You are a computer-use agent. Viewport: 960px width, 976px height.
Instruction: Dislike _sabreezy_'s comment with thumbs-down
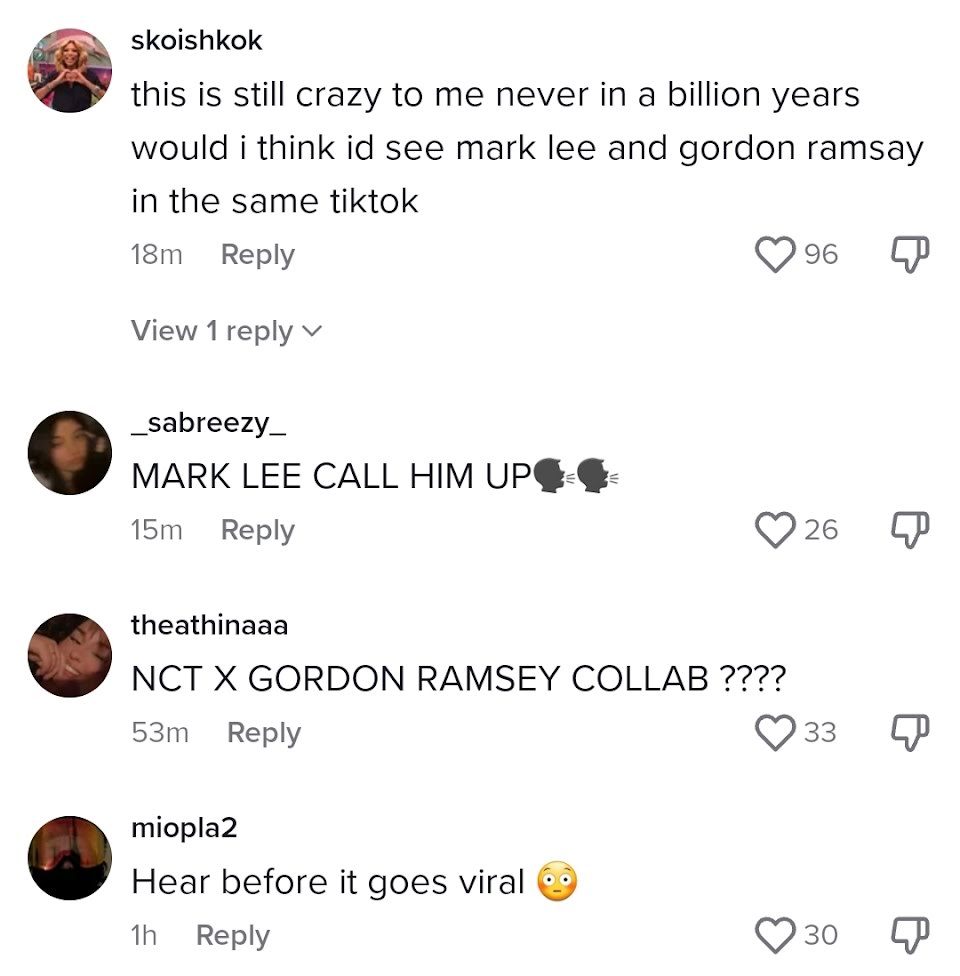pos(910,530)
